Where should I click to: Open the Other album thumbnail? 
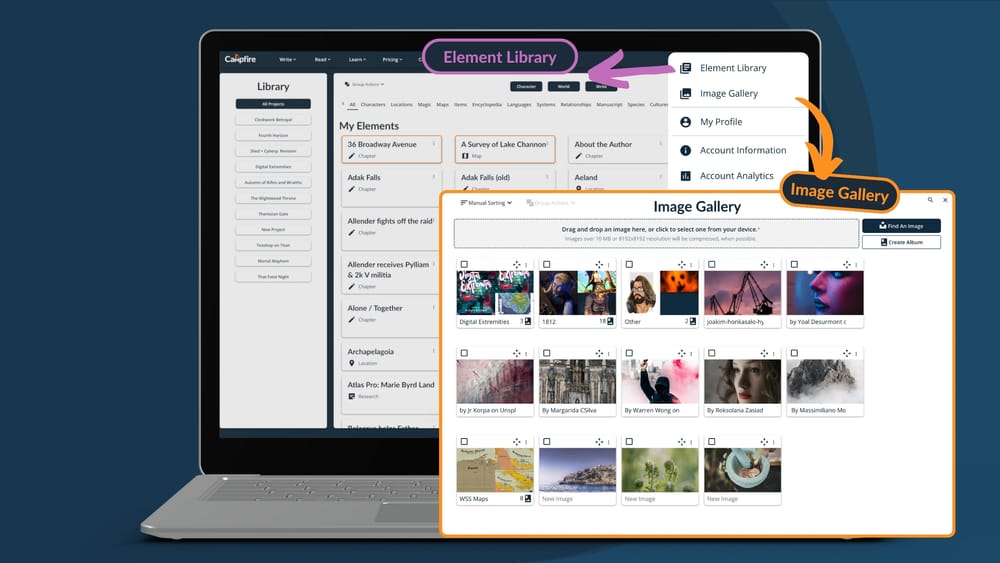click(x=658, y=292)
